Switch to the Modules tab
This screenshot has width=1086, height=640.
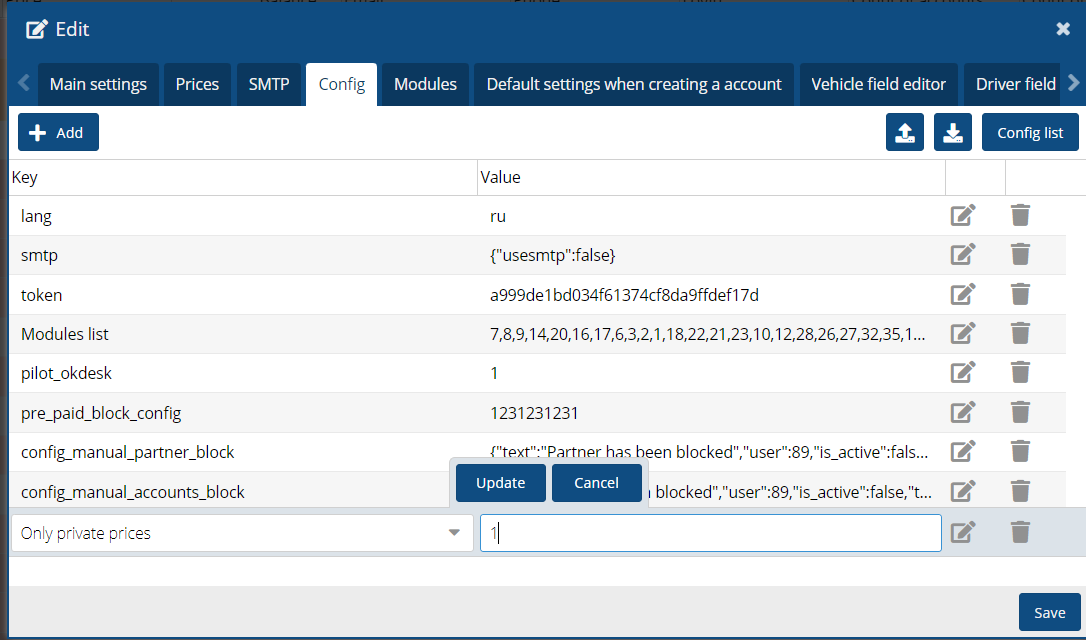pyautogui.click(x=425, y=84)
